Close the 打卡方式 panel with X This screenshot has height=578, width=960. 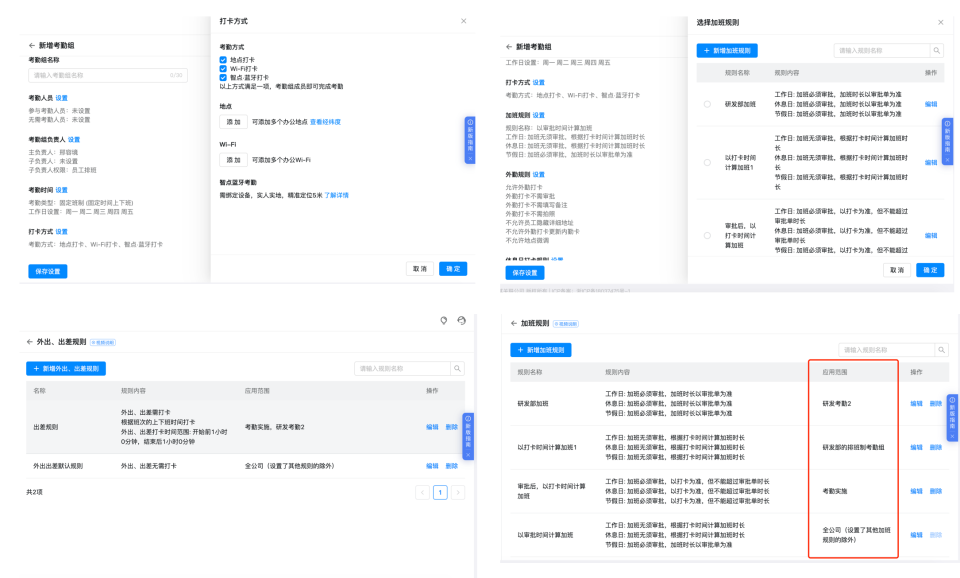point(463,21)
